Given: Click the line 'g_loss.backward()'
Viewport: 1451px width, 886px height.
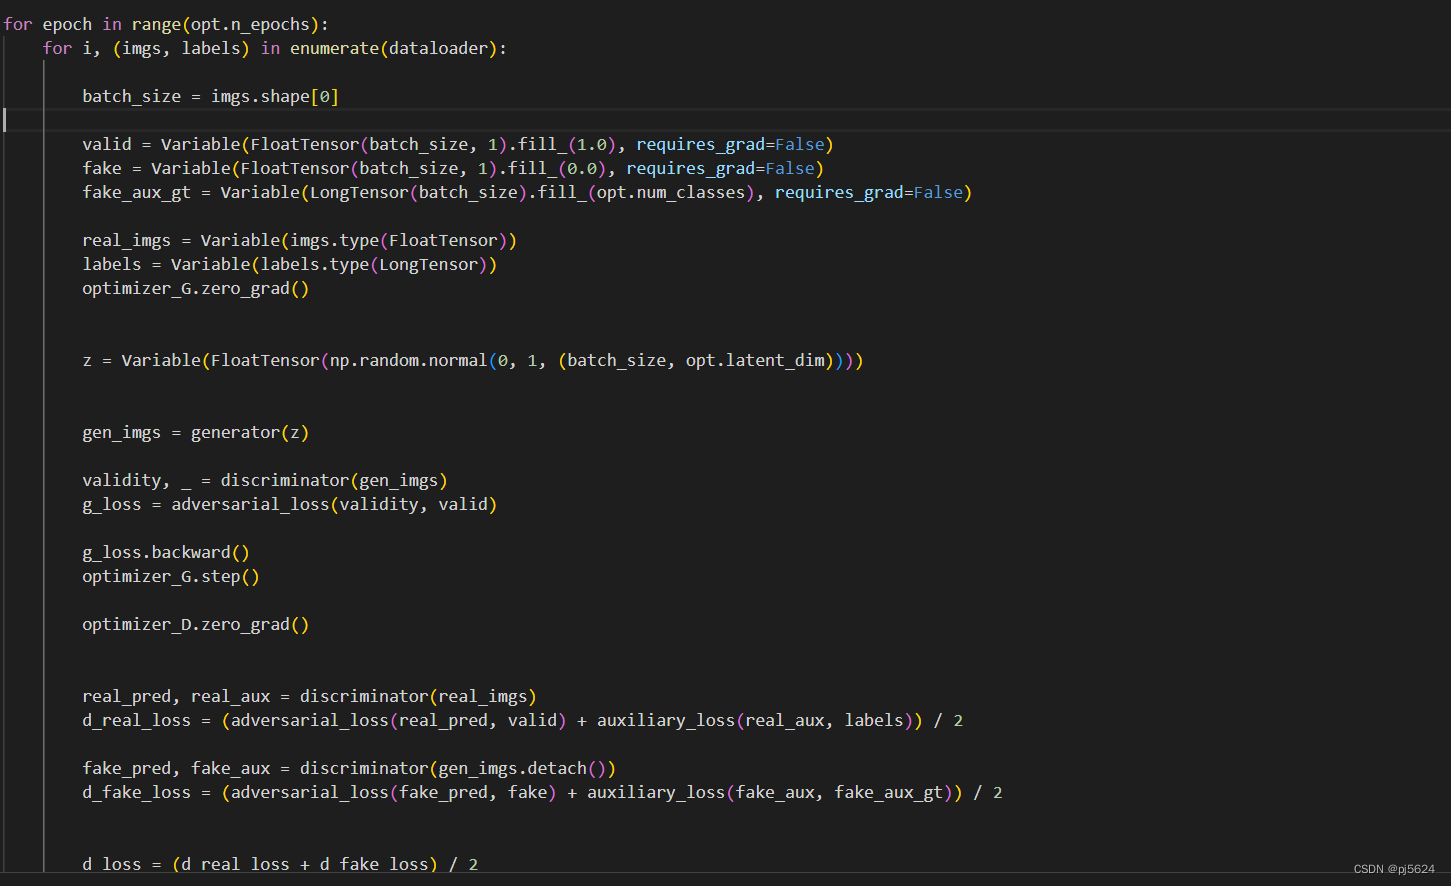Looking at the screenshot, I should tap(166, 552).
